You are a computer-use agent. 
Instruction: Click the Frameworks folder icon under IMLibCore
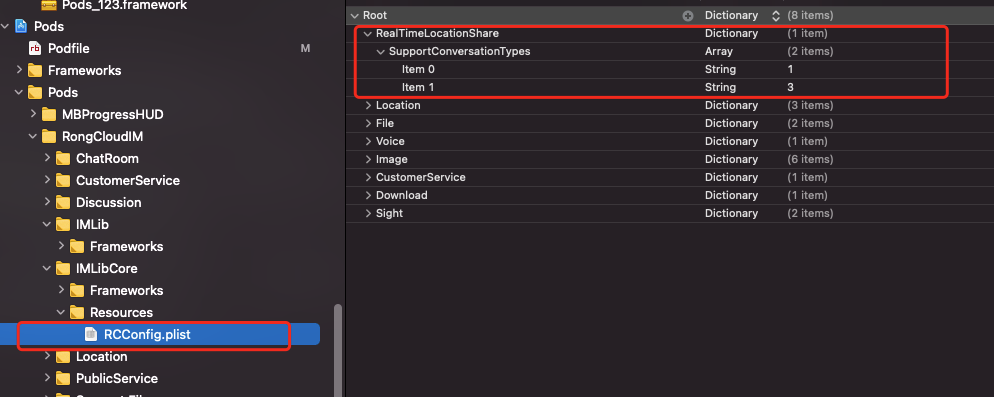(77, 290)
